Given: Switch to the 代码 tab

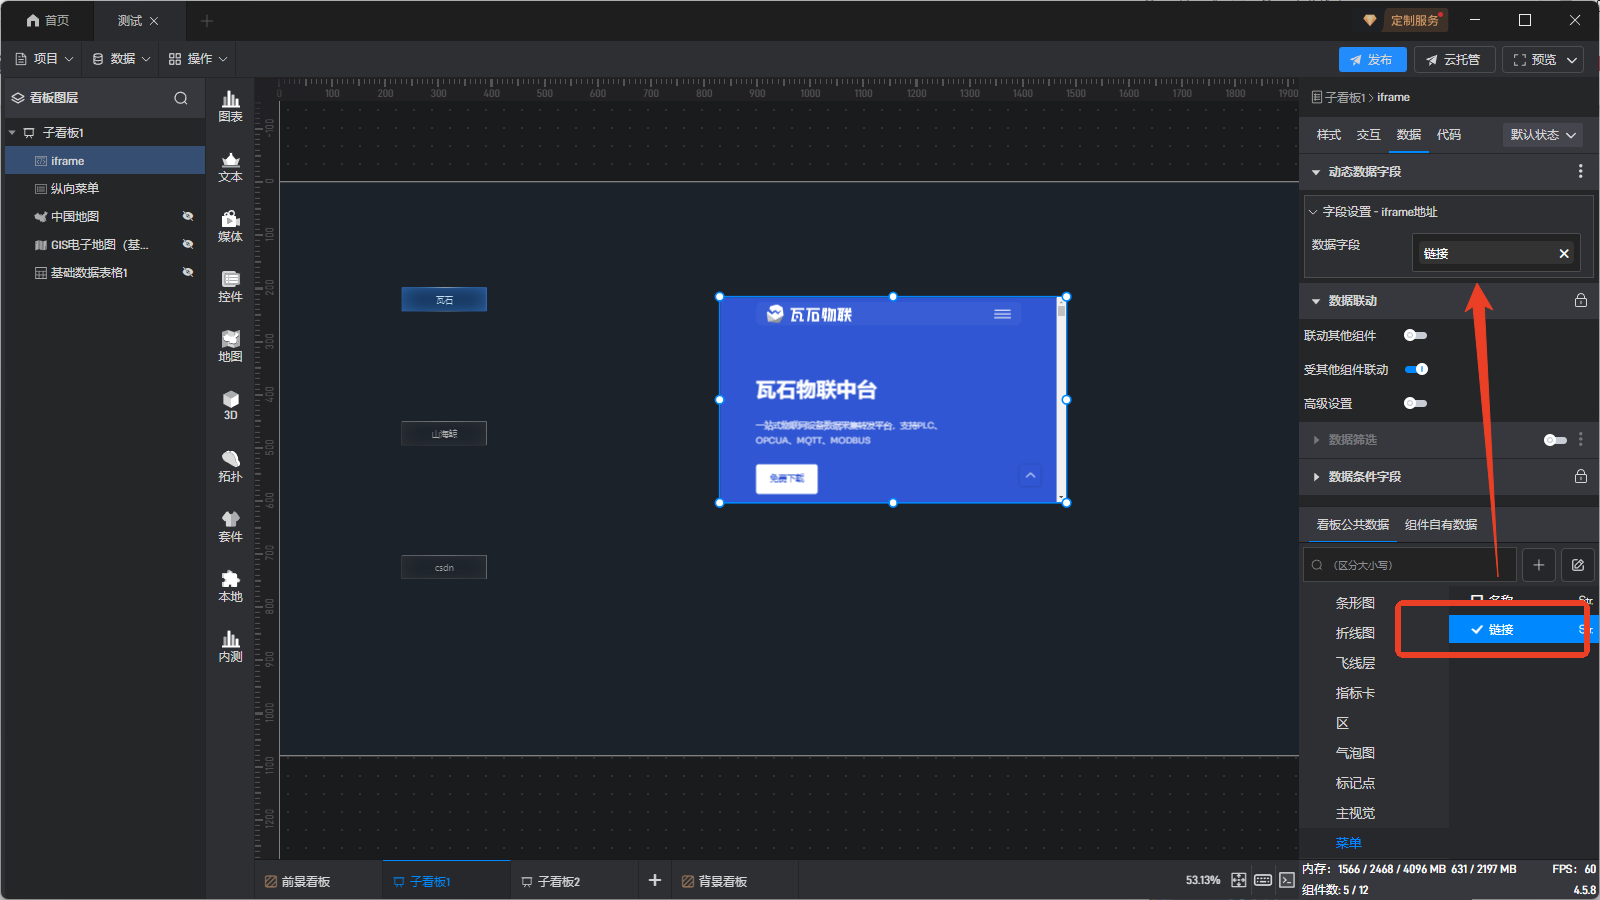Looking at the screenshot, I should [1449, 135].
